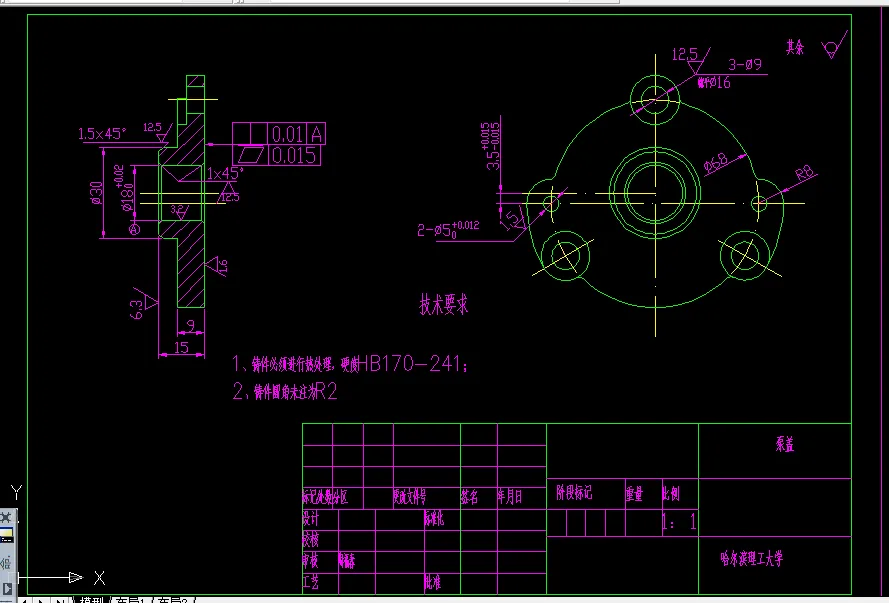Screen dimensions: 889x603
Task: Click the previous-tab arrow icon
Action: point(23,598)
